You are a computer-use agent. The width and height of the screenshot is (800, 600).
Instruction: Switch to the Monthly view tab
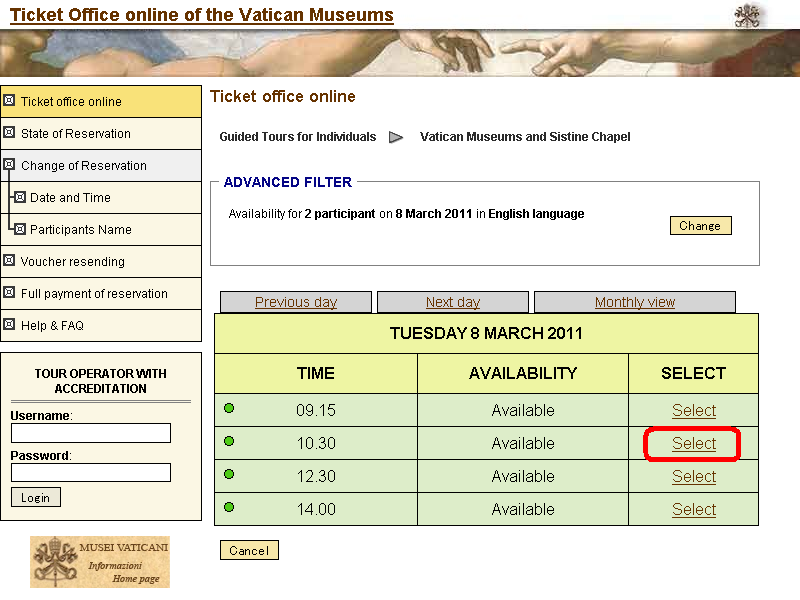click(x=634, y=302)
